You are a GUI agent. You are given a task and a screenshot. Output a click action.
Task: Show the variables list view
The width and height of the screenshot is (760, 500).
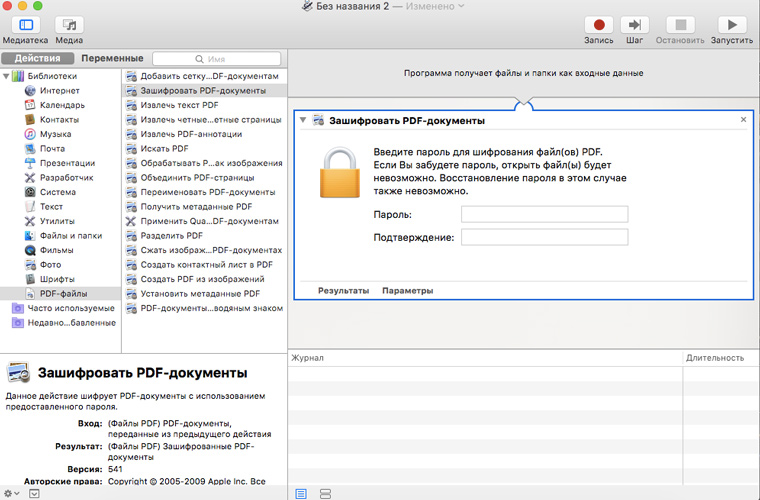[x=326, y=494]
